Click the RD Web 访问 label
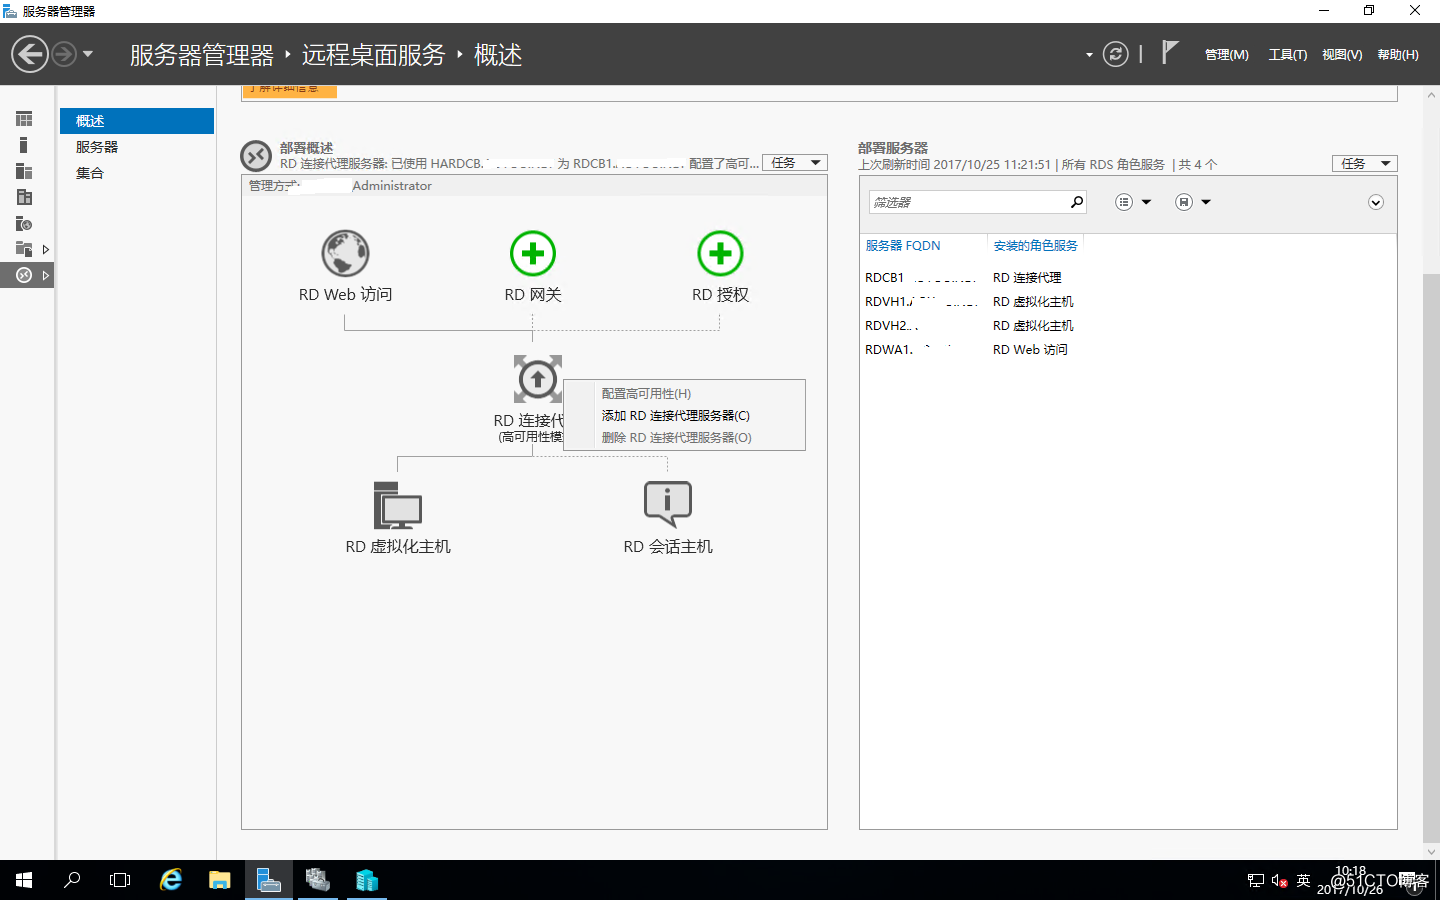The height and width of the screenshot is (900, 1440). pyautogui.click(x=345, y=295)
